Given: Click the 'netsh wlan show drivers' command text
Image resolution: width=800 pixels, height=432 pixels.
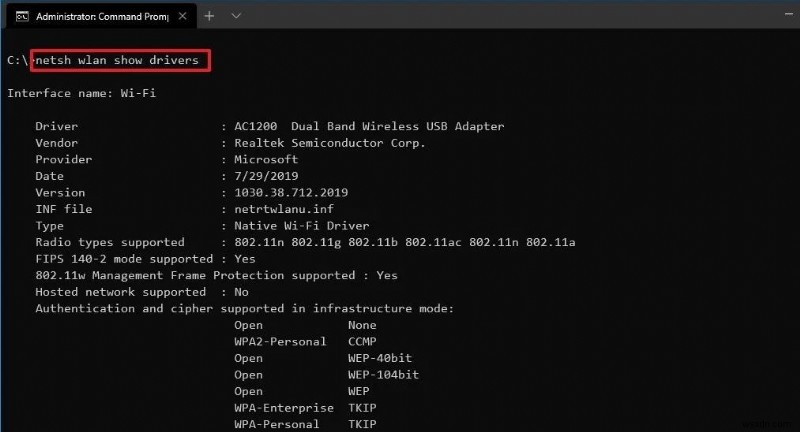Looking at the screenshot, I should 117,60.
